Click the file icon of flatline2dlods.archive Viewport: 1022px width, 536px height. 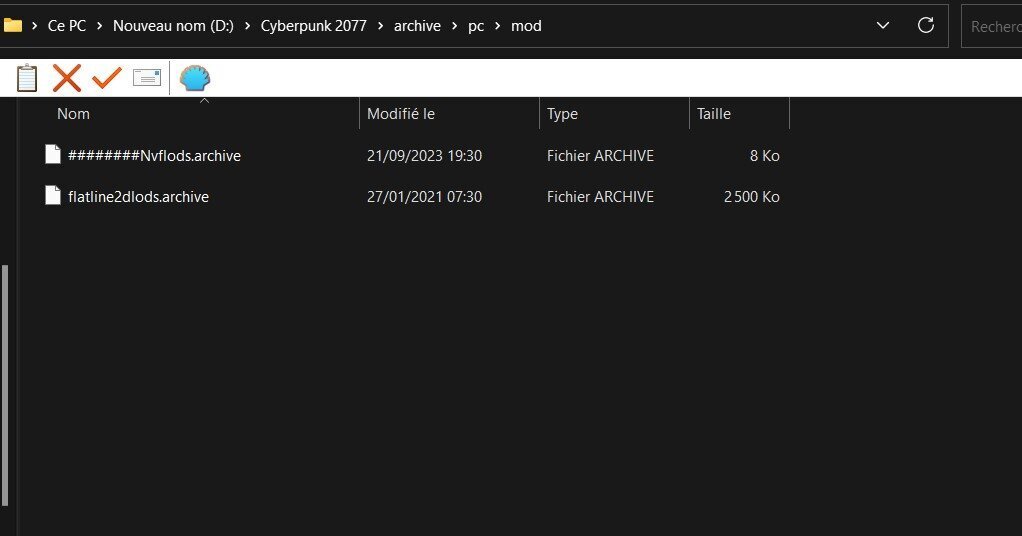click(53, 196)
